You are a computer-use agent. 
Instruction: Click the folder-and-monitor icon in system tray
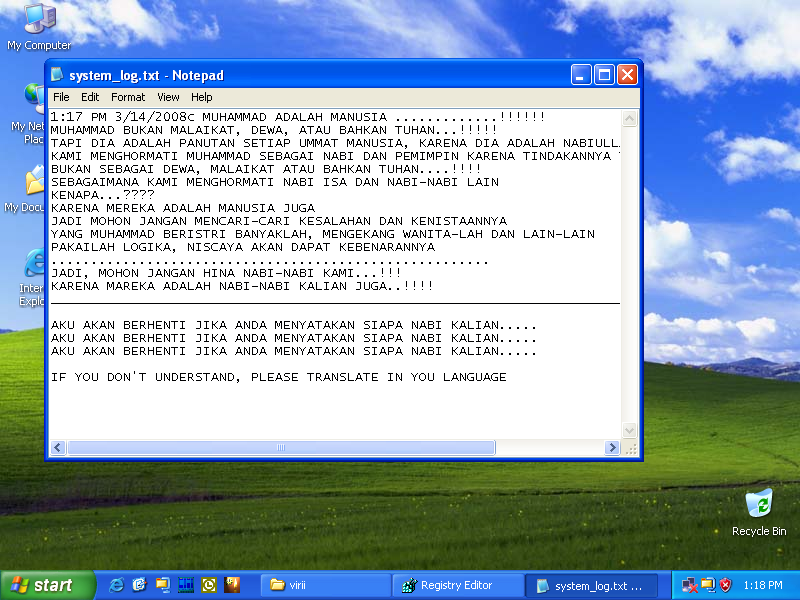(x=708, y=585)
